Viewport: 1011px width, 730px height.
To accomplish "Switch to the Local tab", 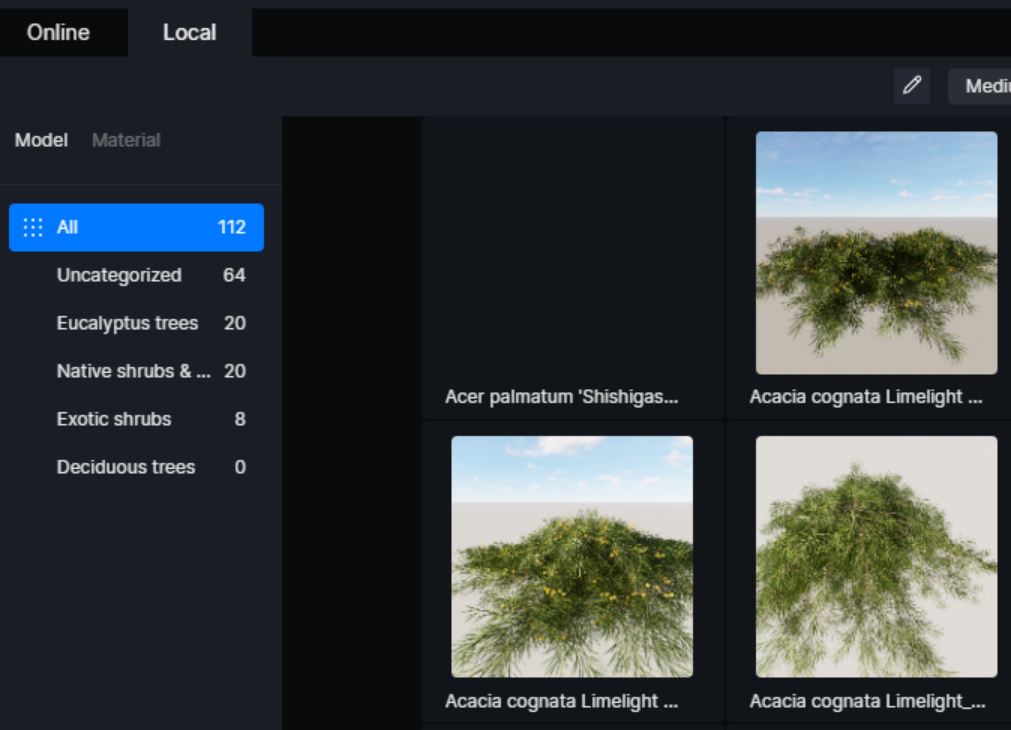I will 189,32.
